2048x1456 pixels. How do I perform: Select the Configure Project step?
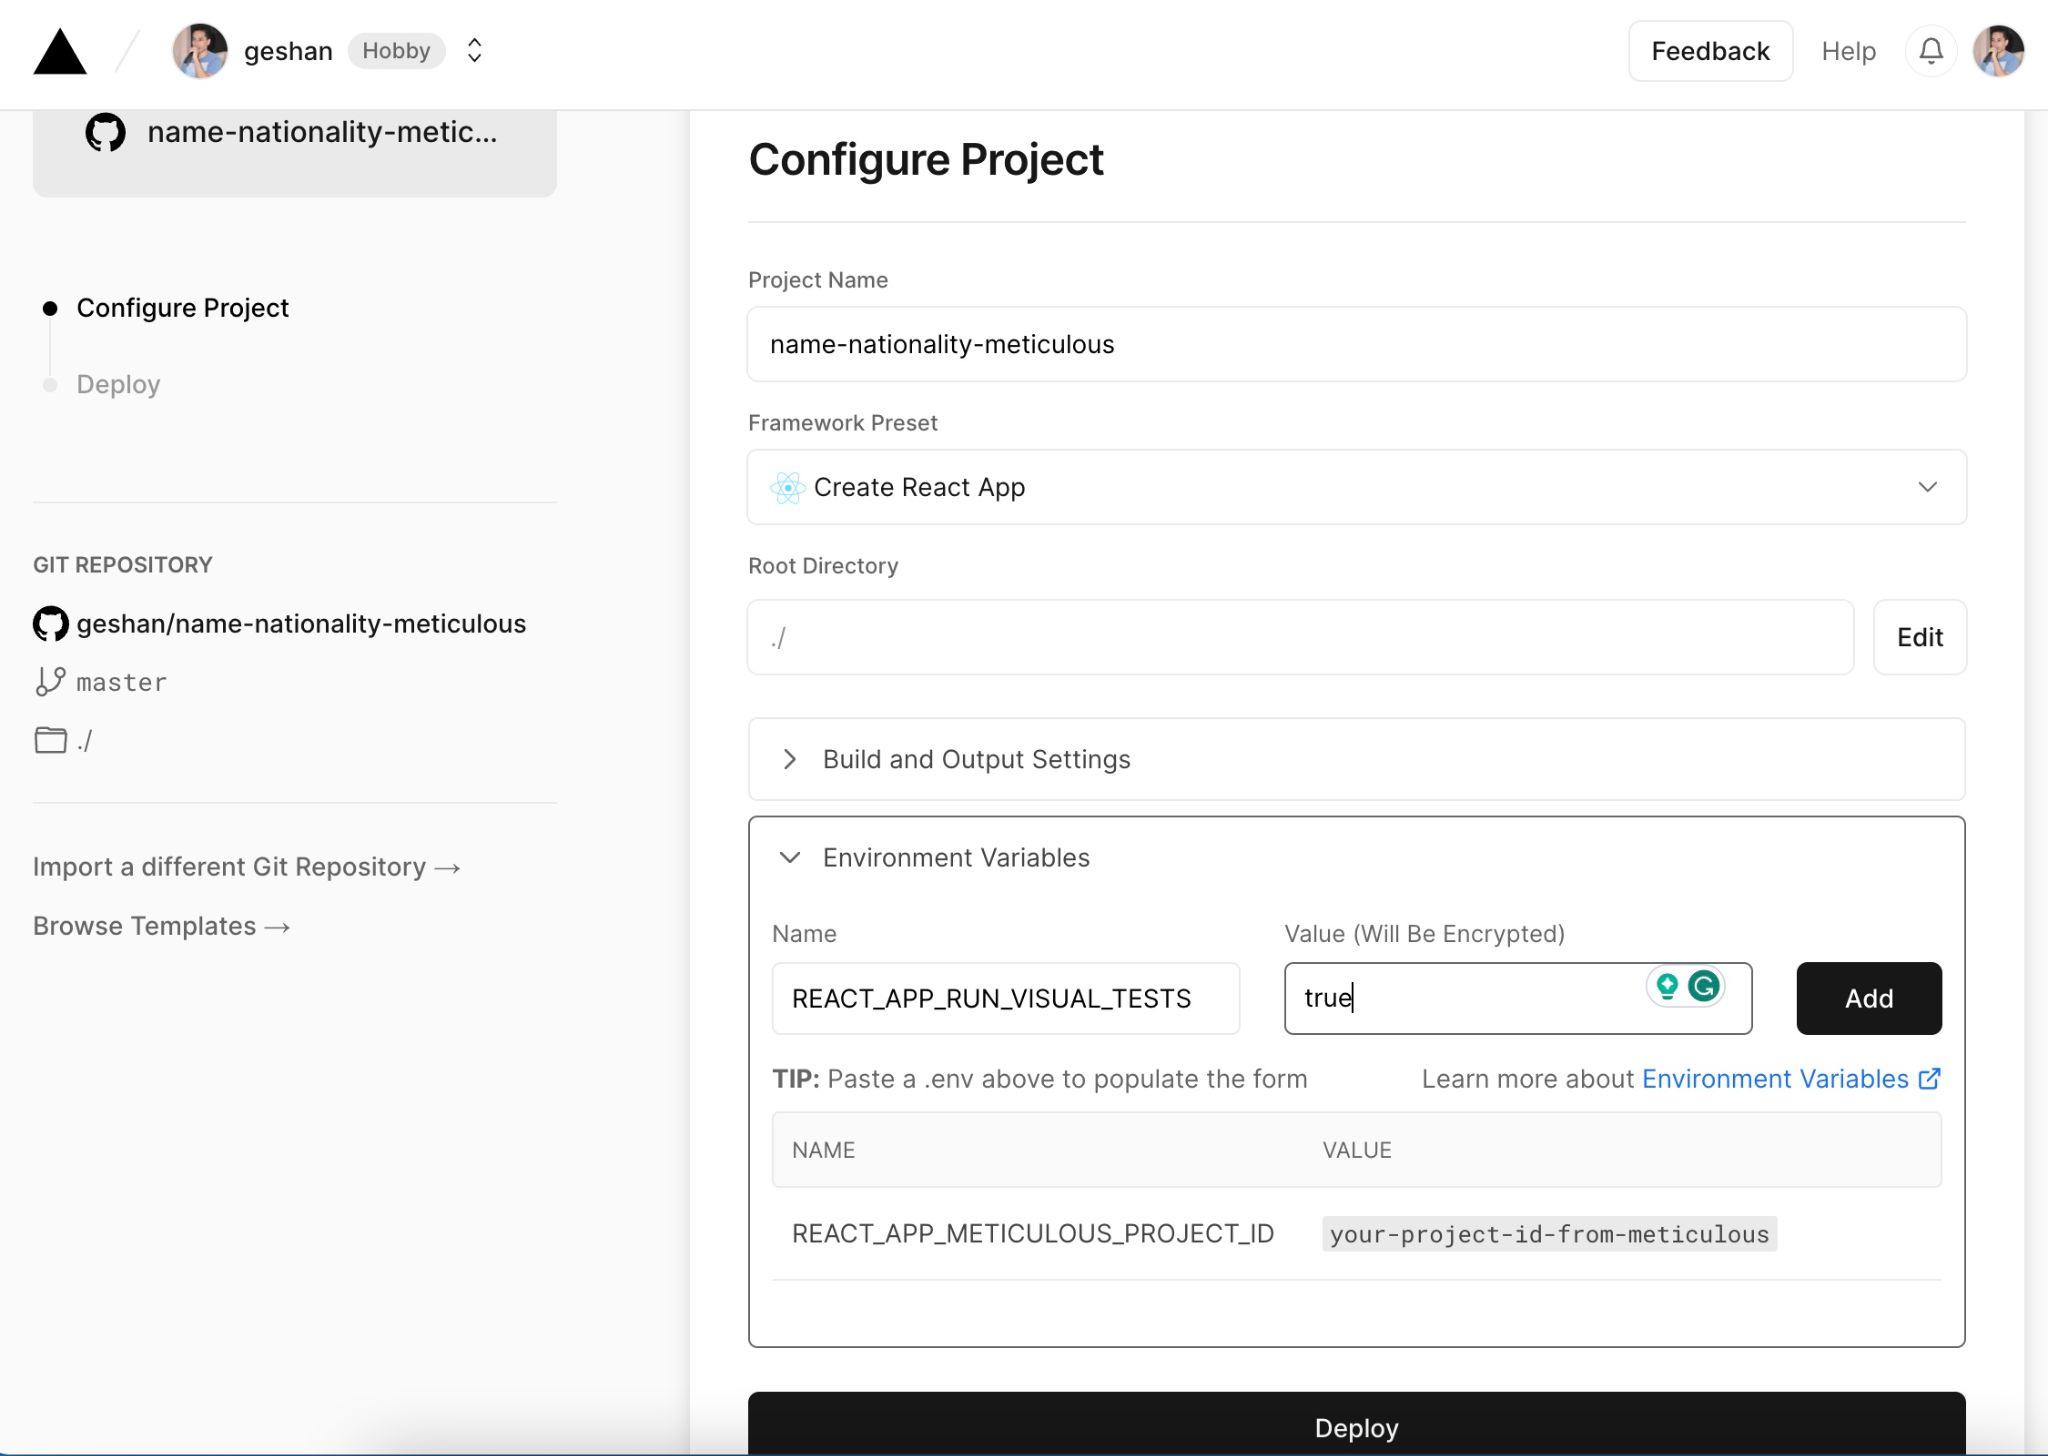182,308
